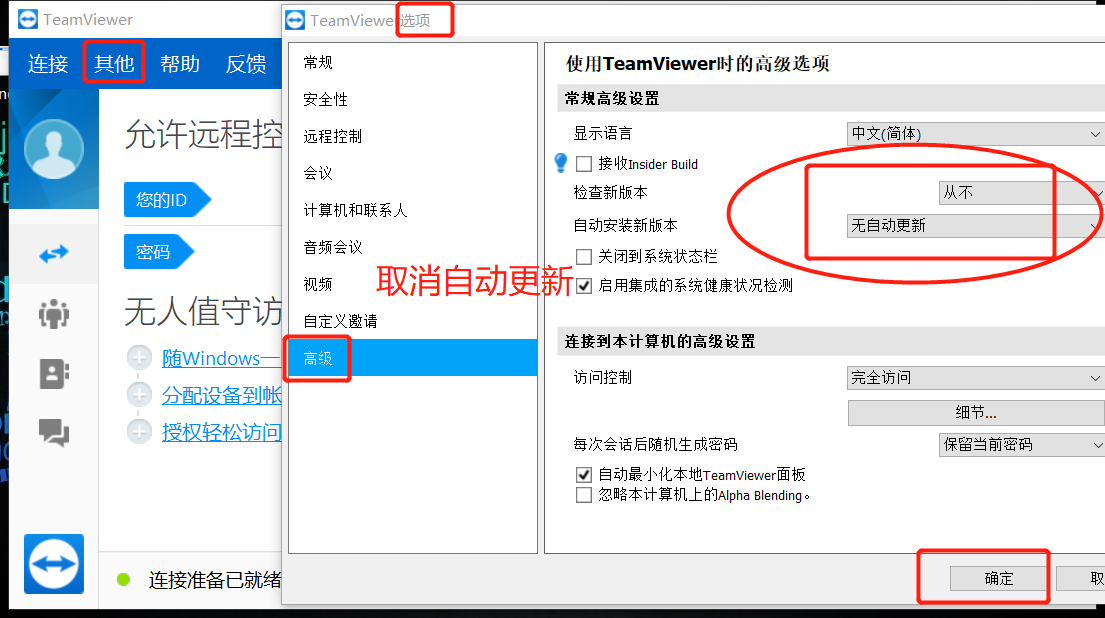Open the 保留当前密码 dropdown
This screenshot has width=1105, height=618.
[1022, 445]
